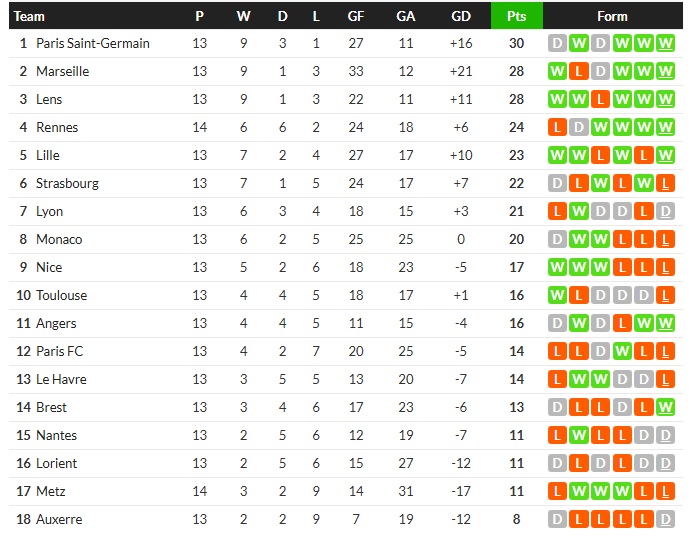Click the GA column header

point(406,16)
